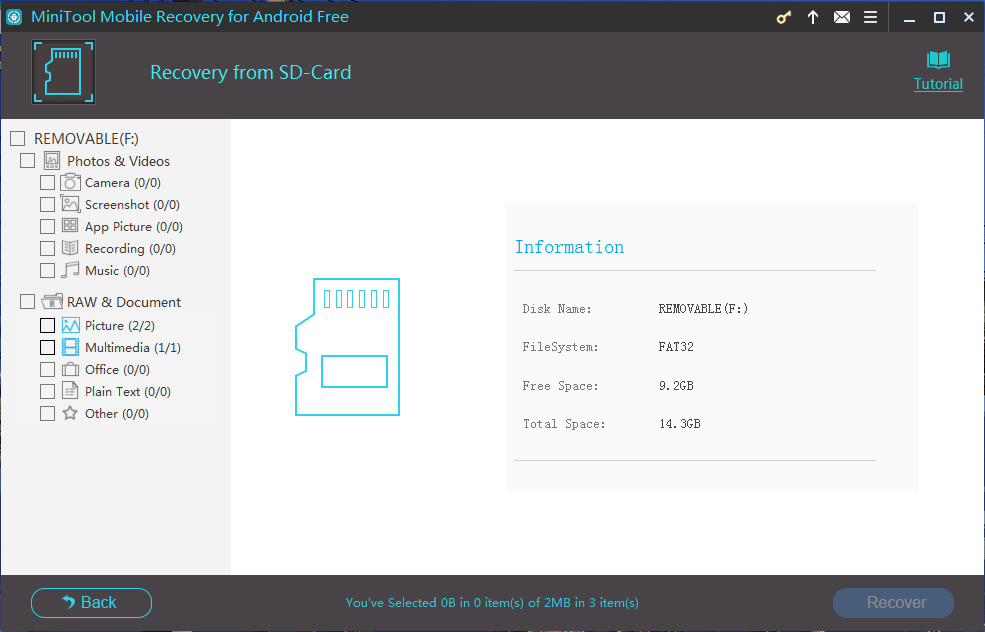Click the large SD card illustration
985x632 pixels.
pyautogui.click(x=347, y=347)
